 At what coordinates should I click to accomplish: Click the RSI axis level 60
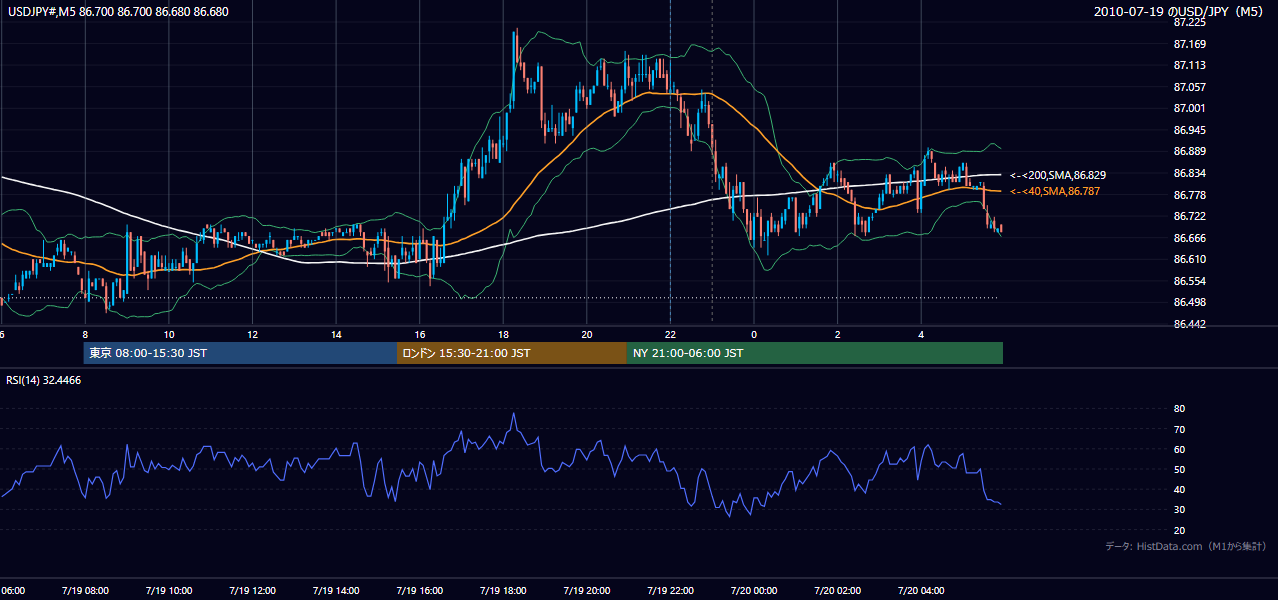1179,449
